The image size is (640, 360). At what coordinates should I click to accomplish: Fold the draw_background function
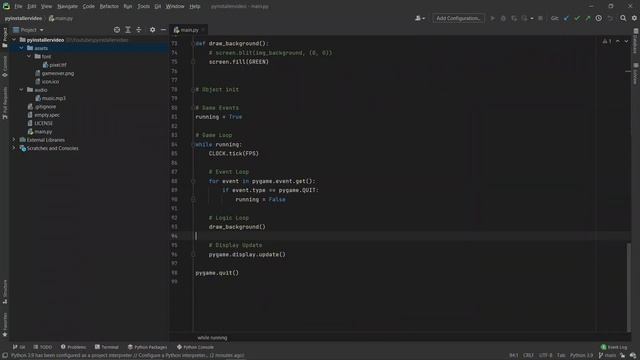193,43
